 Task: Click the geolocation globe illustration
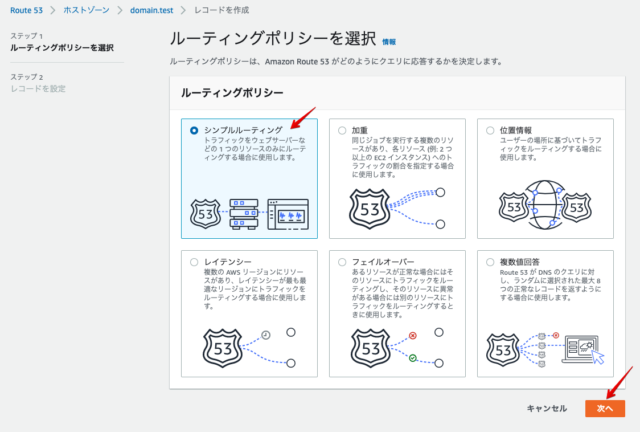[545, 205]
